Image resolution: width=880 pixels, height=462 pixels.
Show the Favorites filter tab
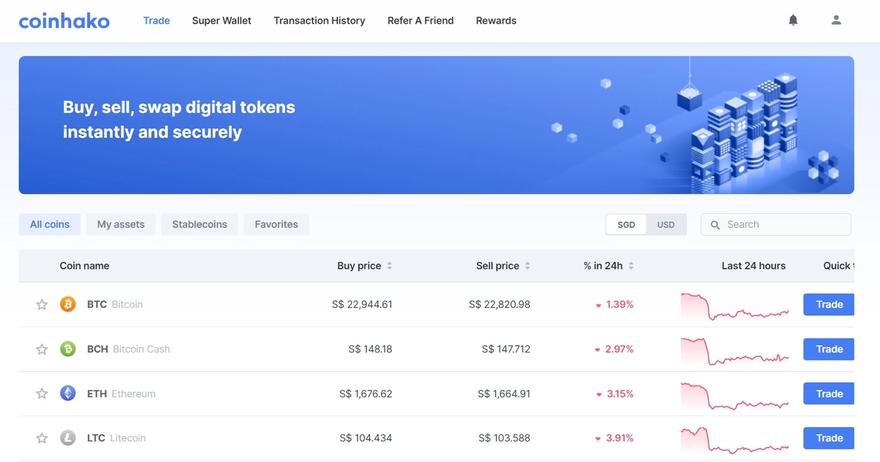[x=276, y=225]
